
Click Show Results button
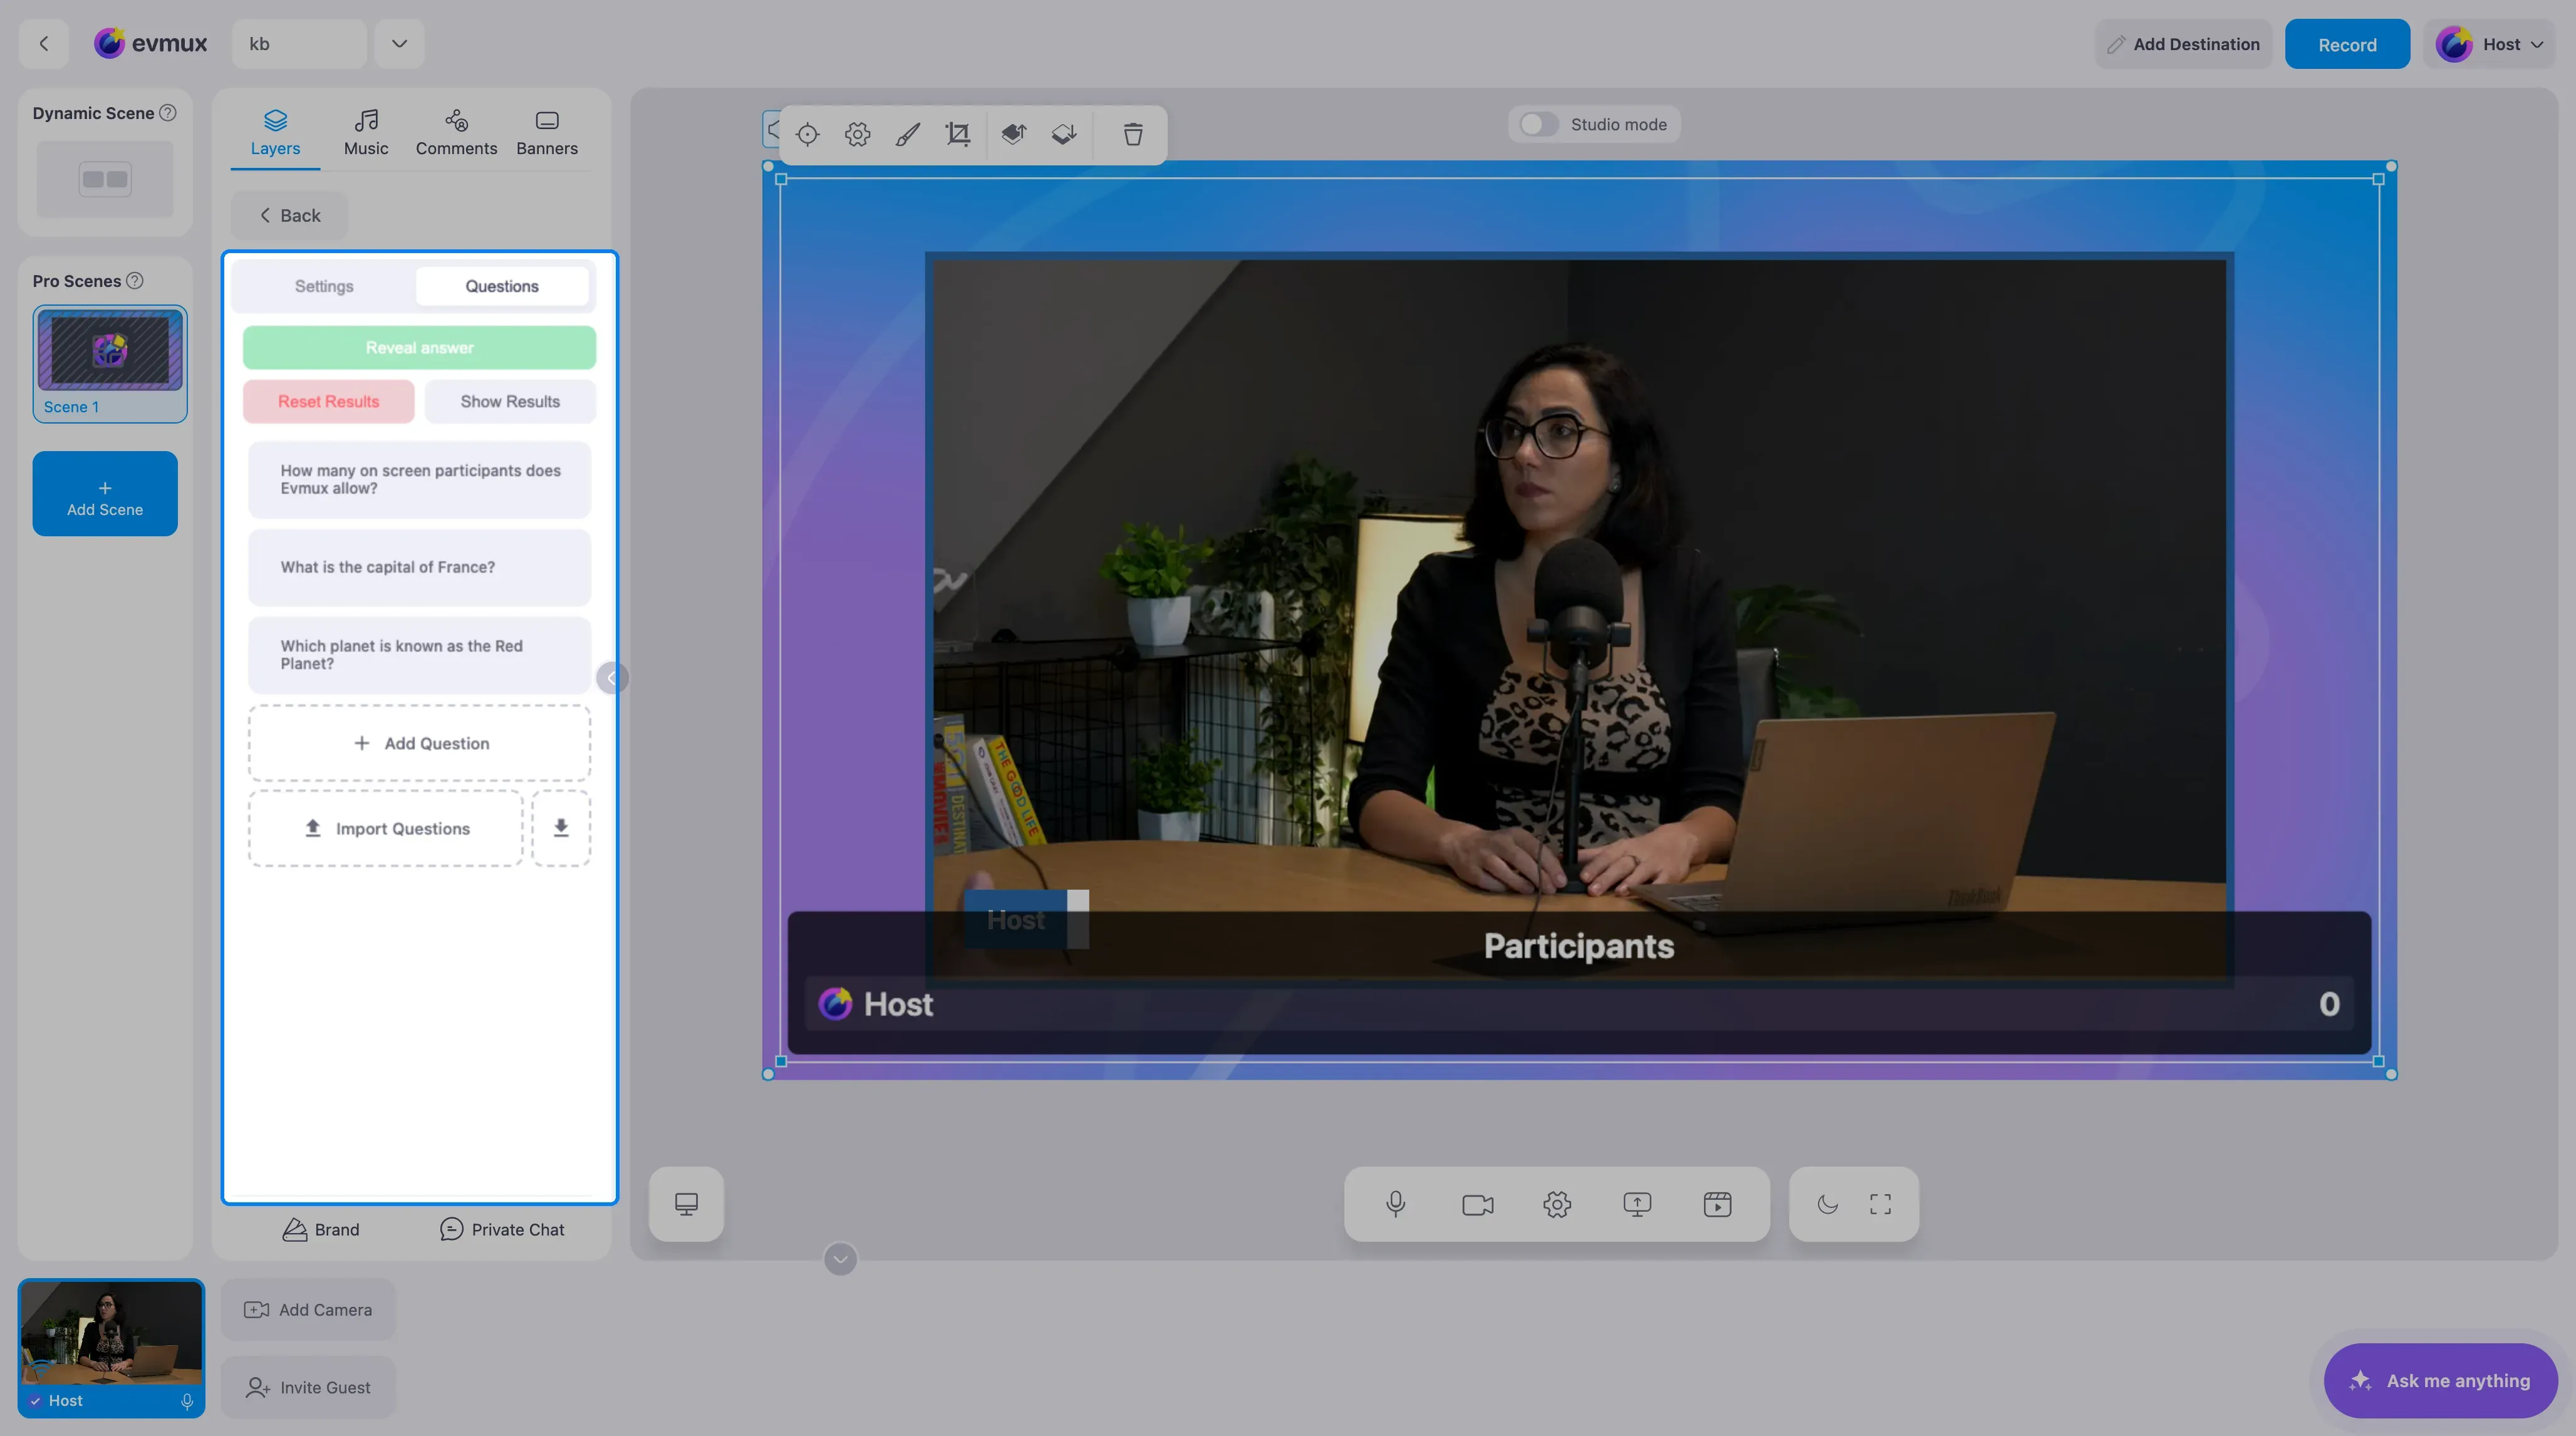(x=510, y=402)
